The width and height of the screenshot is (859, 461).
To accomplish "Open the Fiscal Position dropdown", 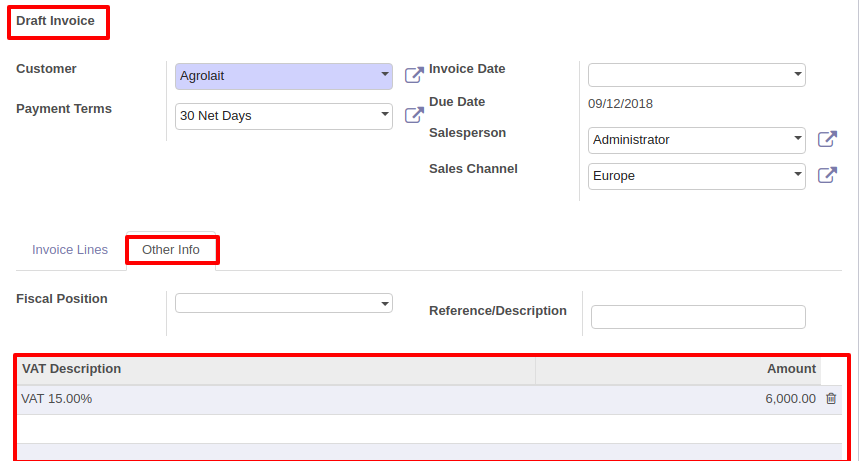I will tap(284, 303).
